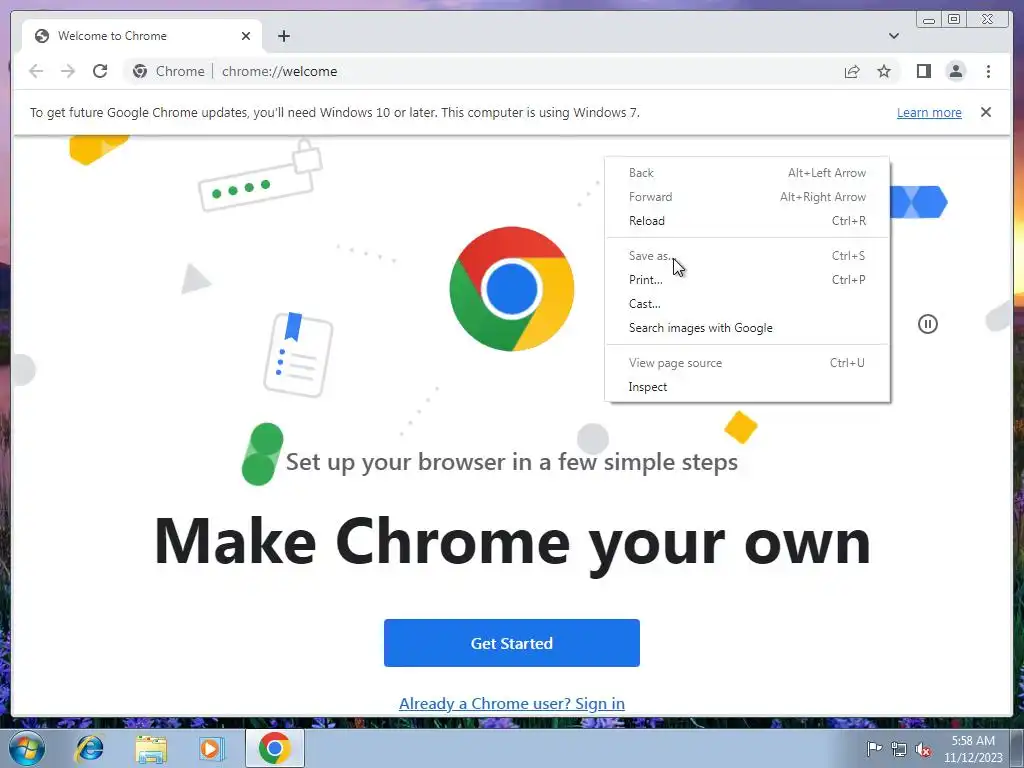Open Windows Media Player from the taskbar
This screenshot has height=768, width=1024.
[211, 749]
